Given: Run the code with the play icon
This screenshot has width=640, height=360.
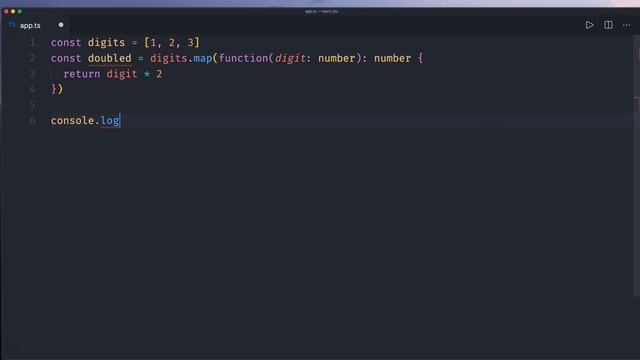Looking at the screenshot, I should 589,25.
